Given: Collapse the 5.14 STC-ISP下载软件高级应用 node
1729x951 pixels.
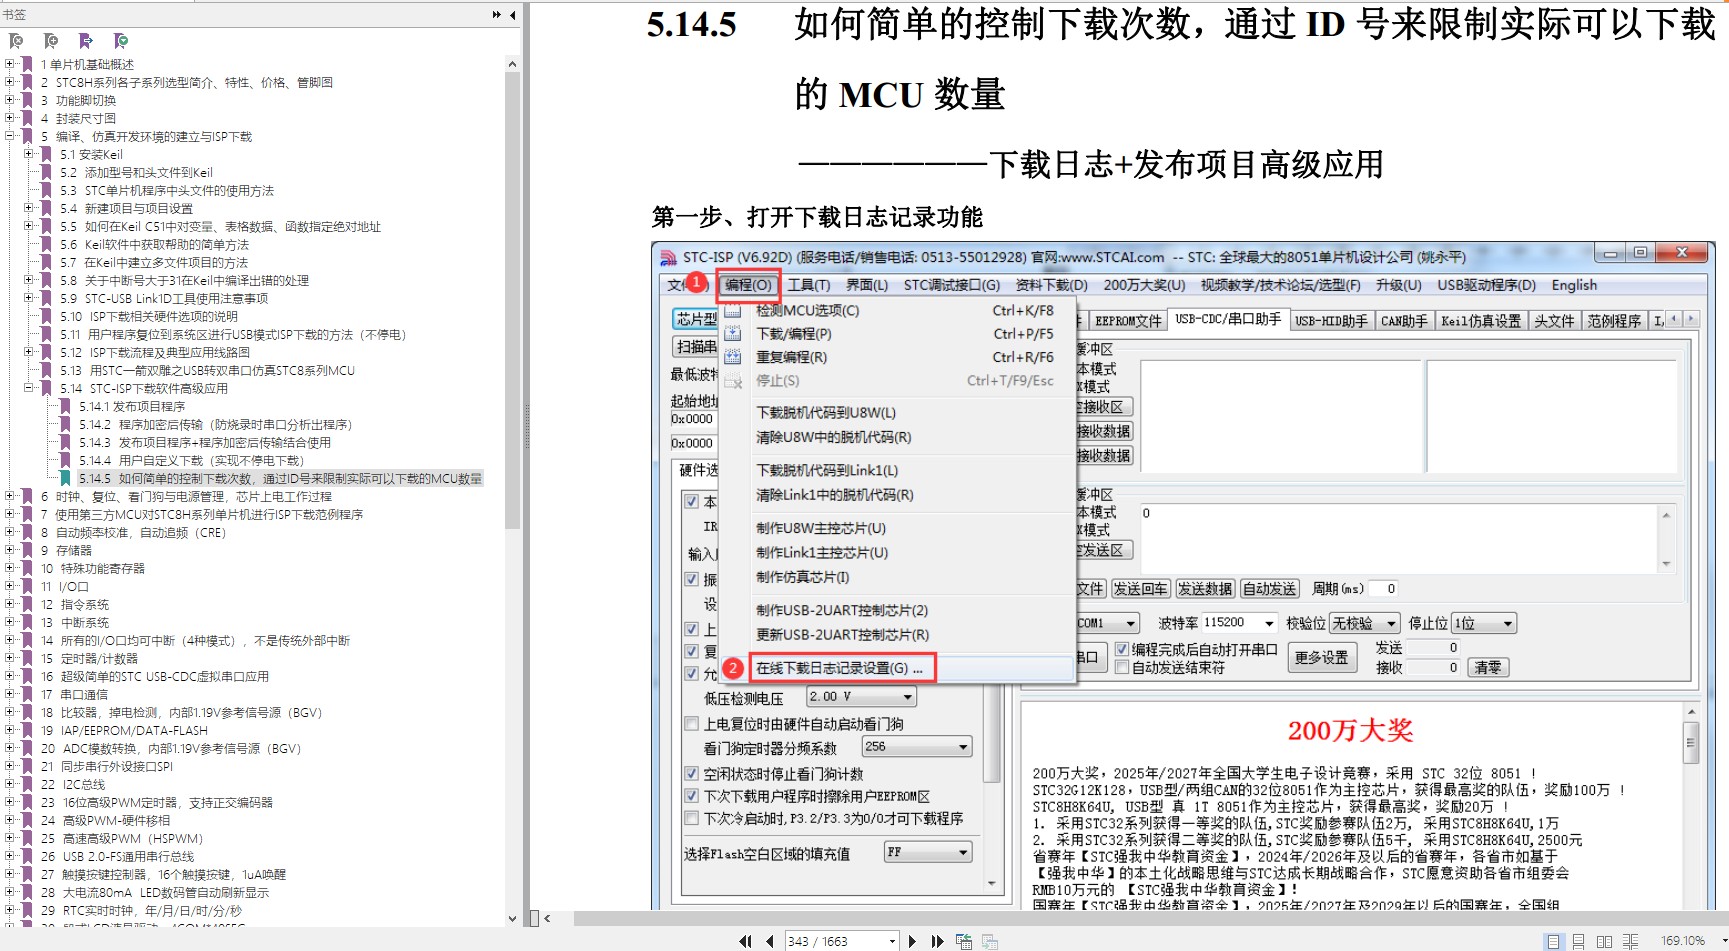Looking at the screenshot, I should [29, 388].
